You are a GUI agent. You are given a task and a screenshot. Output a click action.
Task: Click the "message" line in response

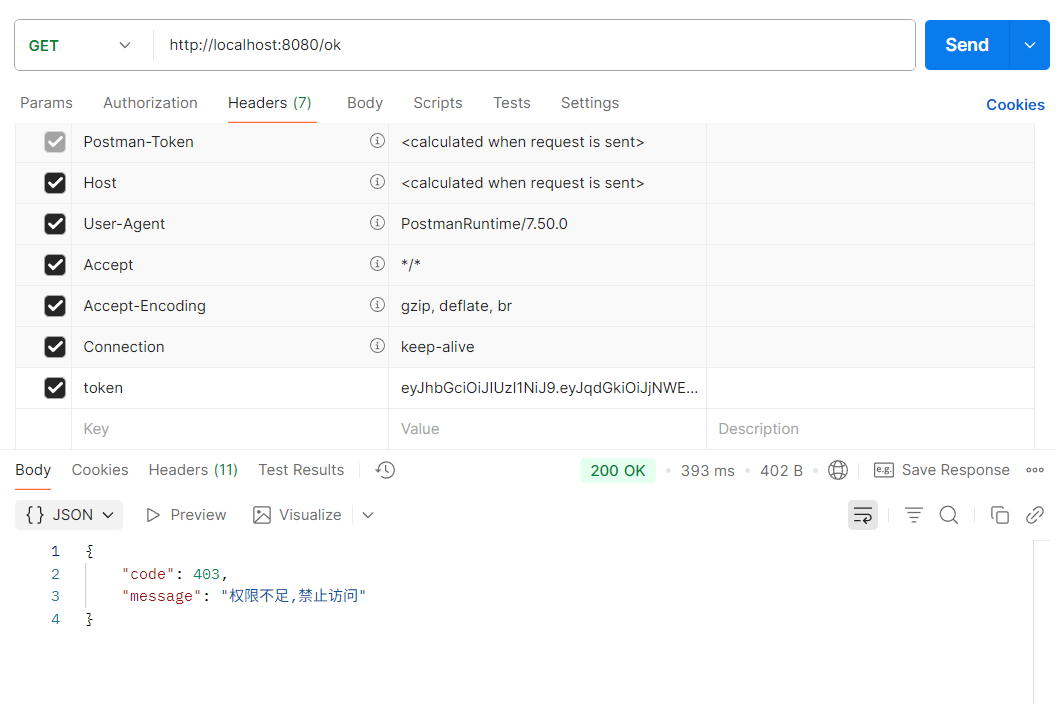coord(244,596)
